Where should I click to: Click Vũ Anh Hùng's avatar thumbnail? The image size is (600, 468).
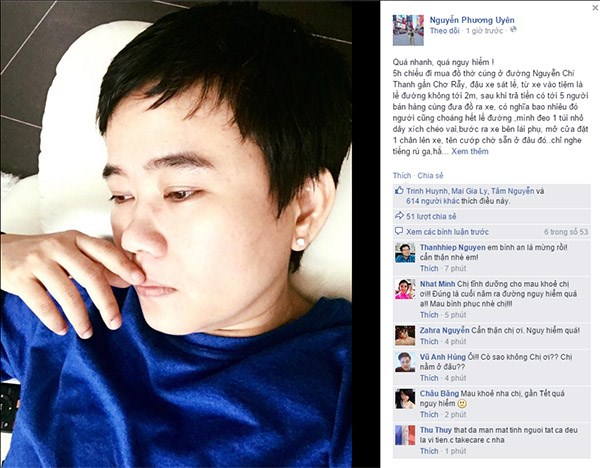point(405,362)
